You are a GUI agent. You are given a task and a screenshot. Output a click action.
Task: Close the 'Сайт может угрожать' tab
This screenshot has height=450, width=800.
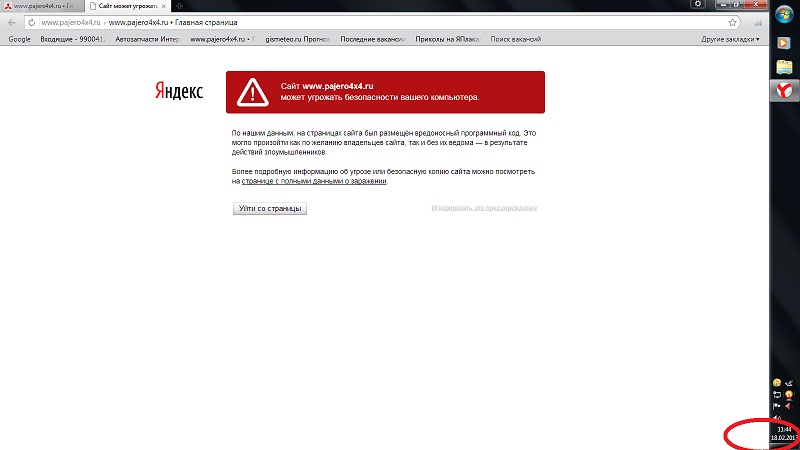163,6
